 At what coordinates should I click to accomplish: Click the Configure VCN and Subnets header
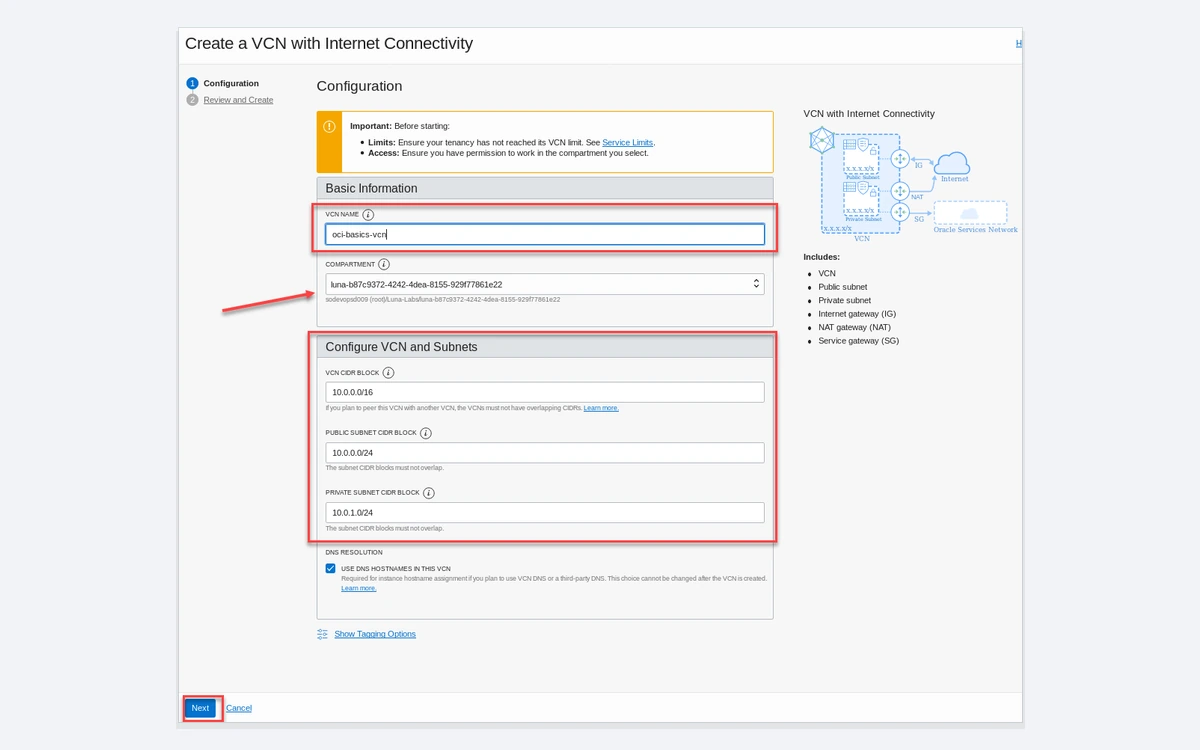[x=545, y=347]
